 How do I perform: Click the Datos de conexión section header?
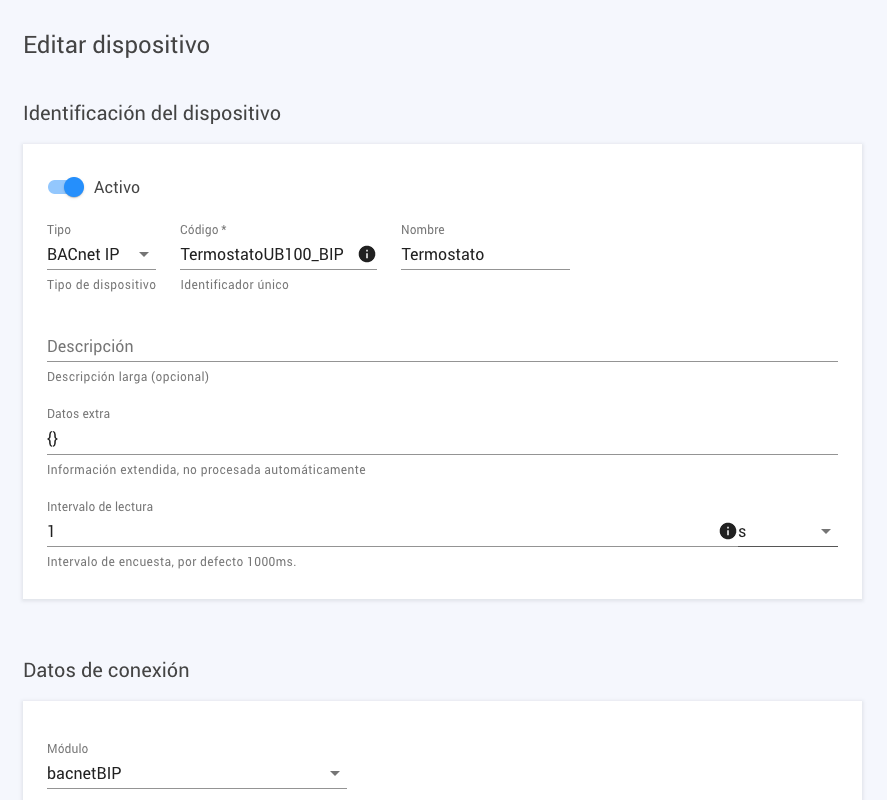tap(106, 670)
